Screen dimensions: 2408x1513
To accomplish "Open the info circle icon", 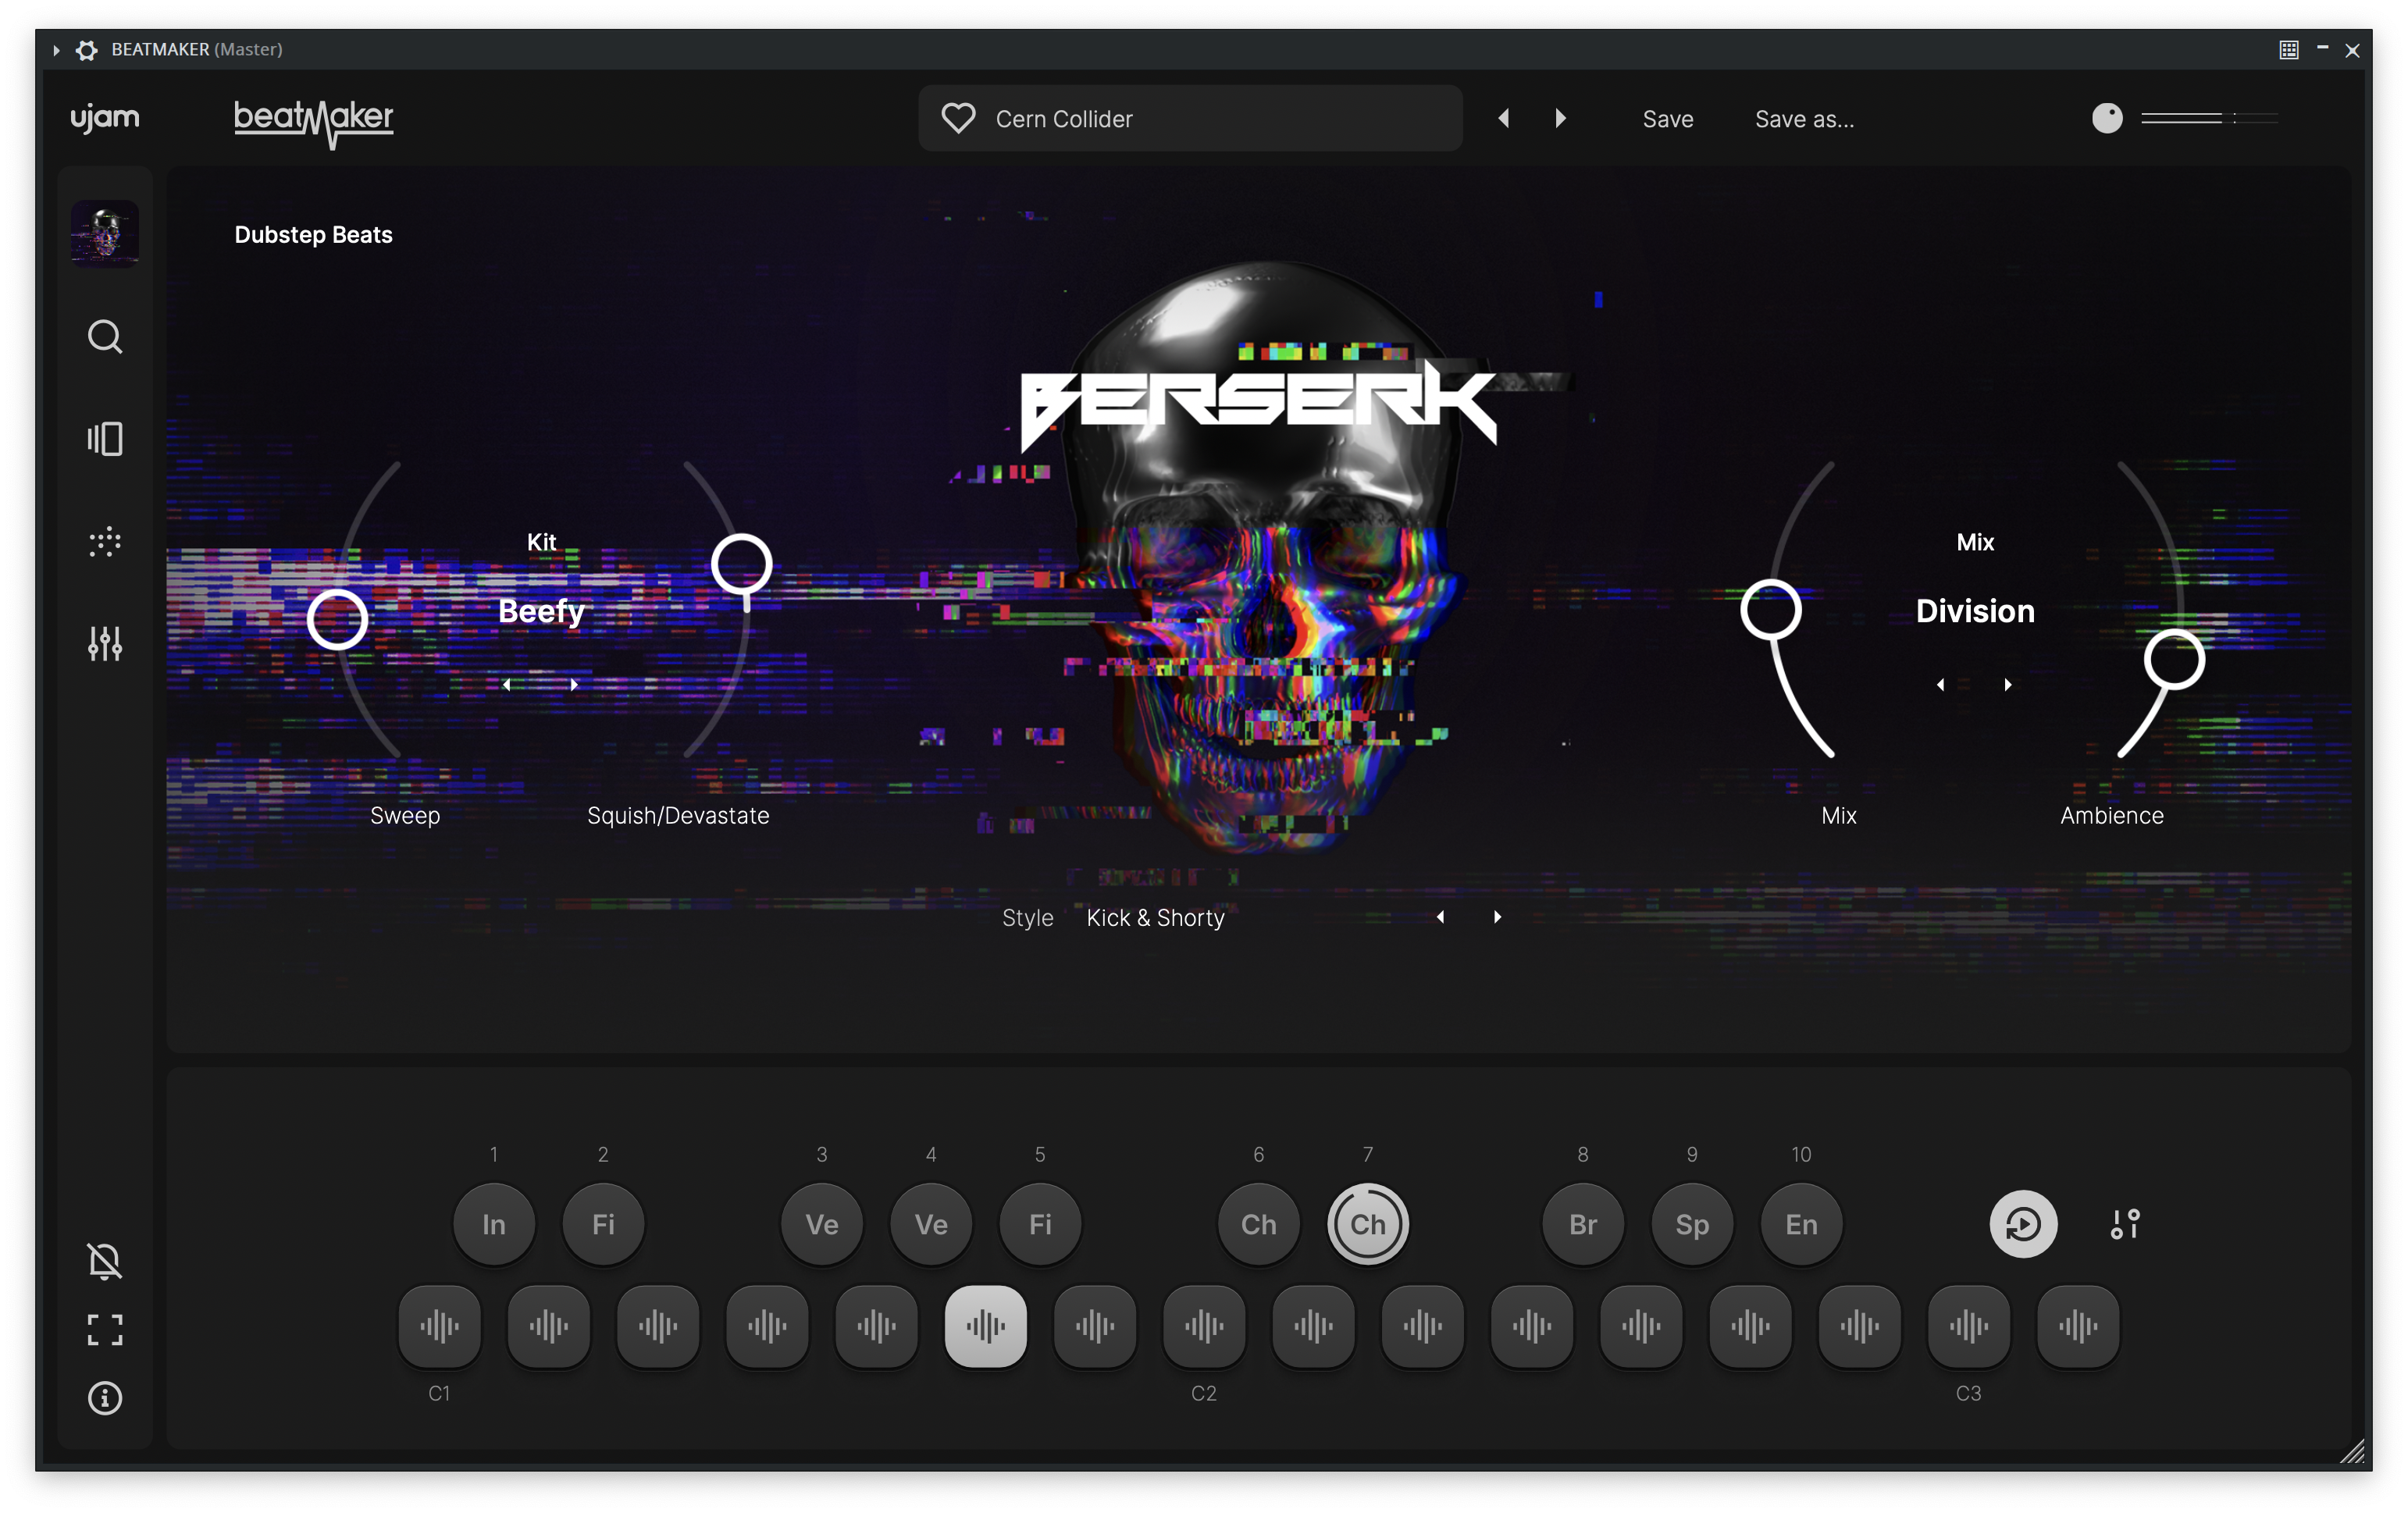I will tap(105, 1397).
